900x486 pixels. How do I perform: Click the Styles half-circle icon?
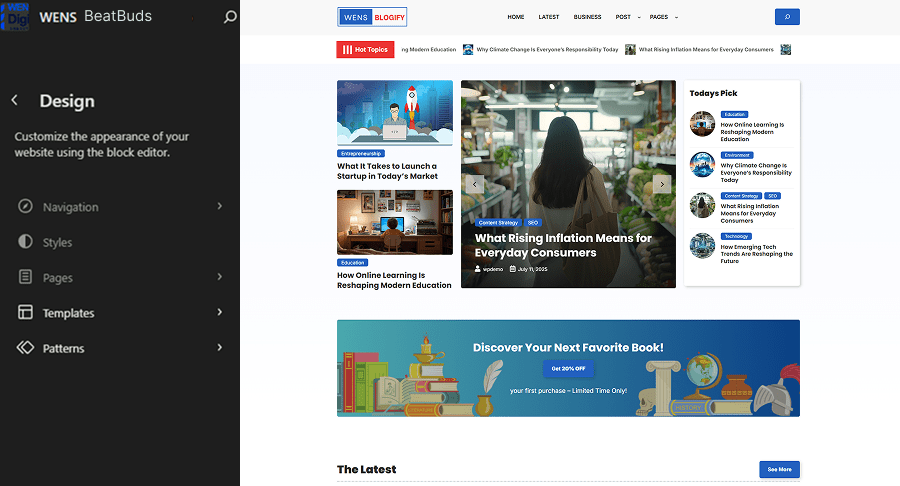click(25, 242)
